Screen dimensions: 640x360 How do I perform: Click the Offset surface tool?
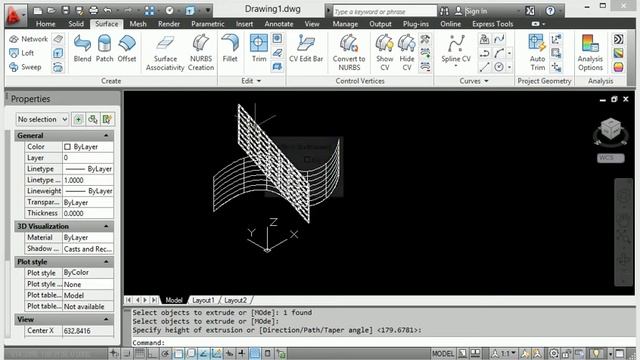[127, 48]
